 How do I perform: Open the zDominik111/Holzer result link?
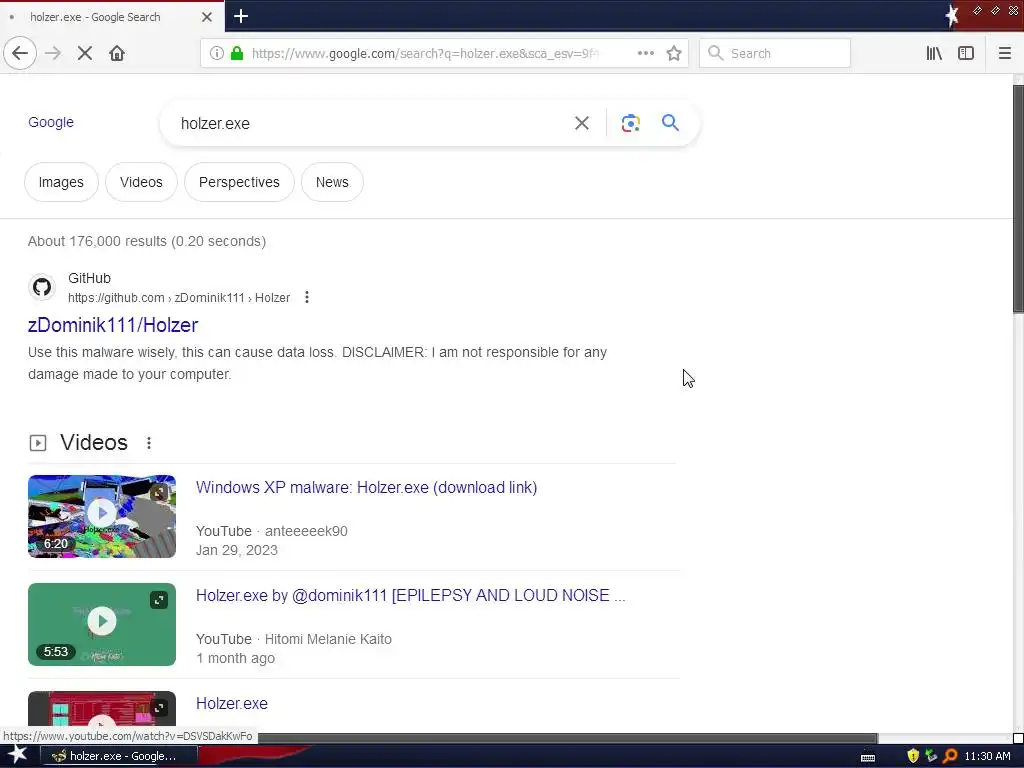pos(113,325)
